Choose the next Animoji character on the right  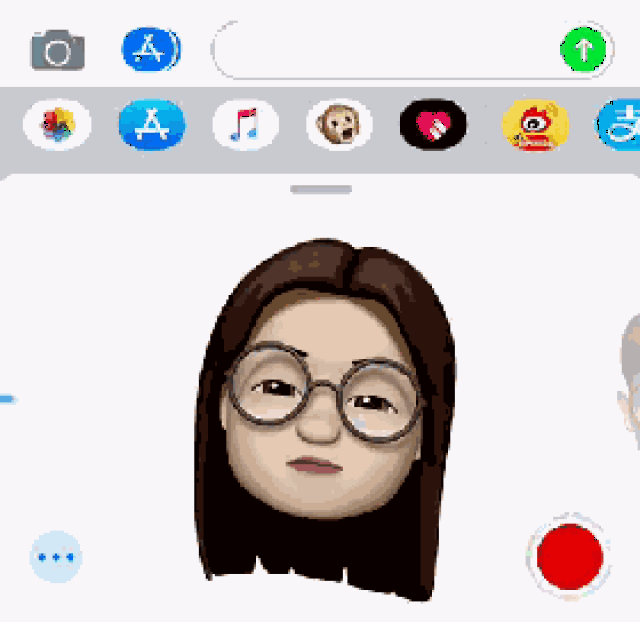[629, 380]
